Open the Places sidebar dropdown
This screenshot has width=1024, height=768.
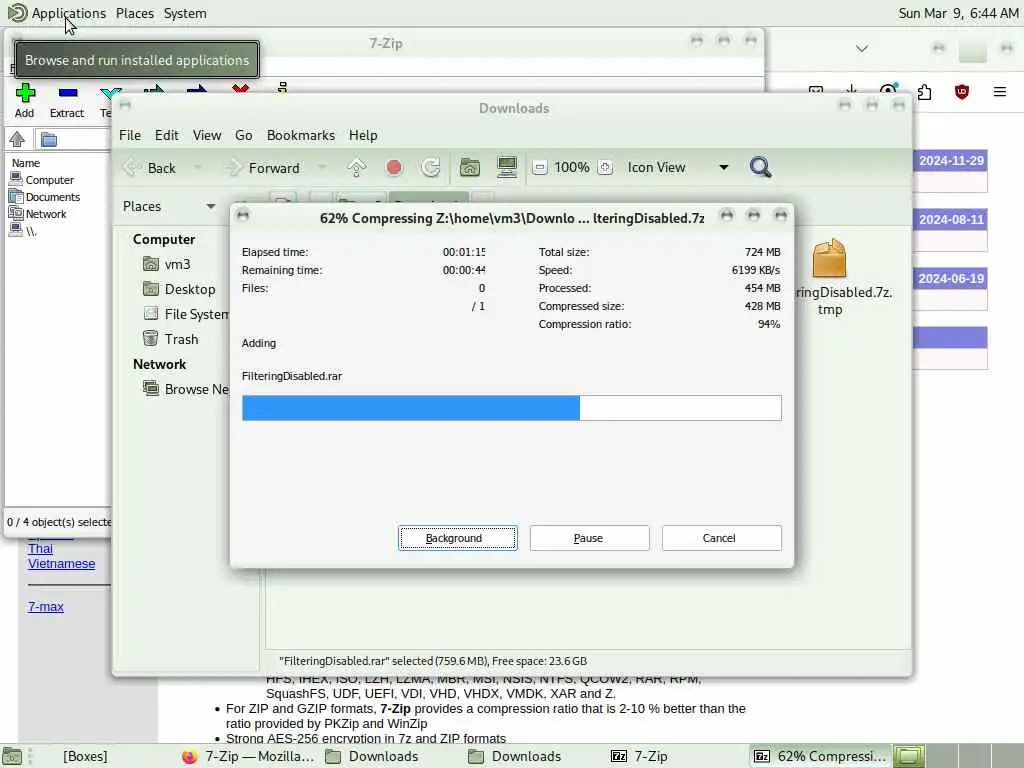pyautogui.click(x=210, y=206)
